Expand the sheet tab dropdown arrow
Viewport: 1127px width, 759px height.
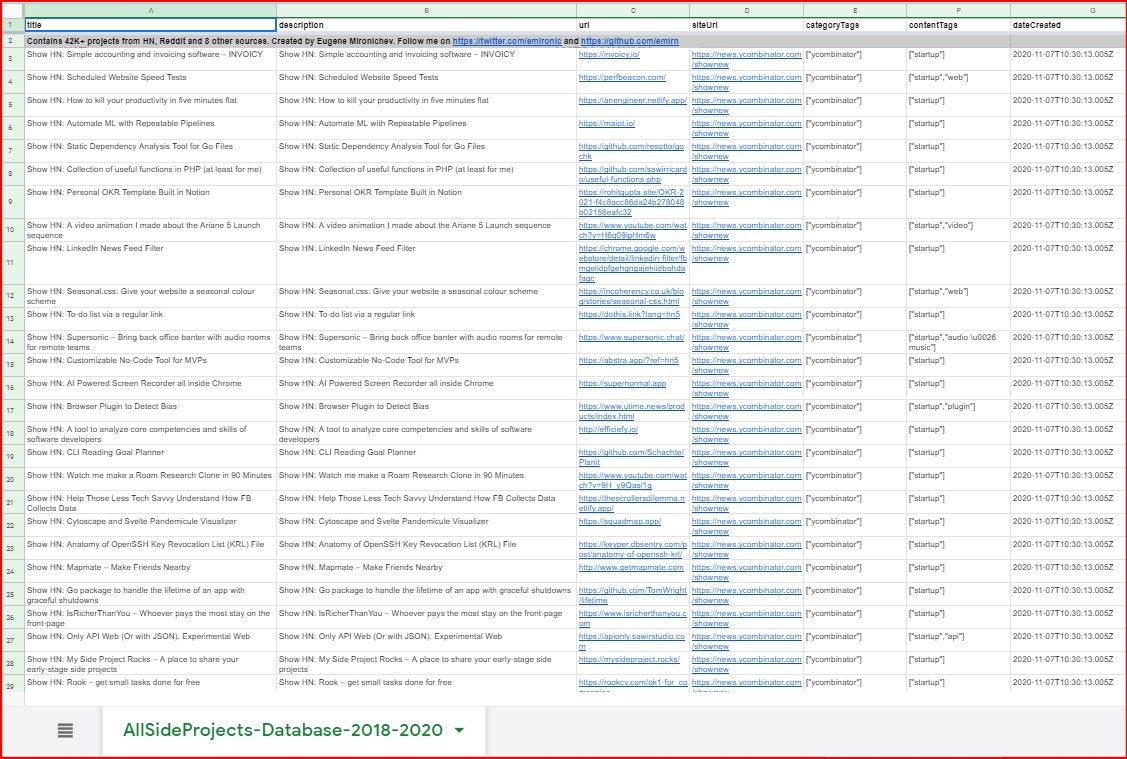[x=459, y=730]
